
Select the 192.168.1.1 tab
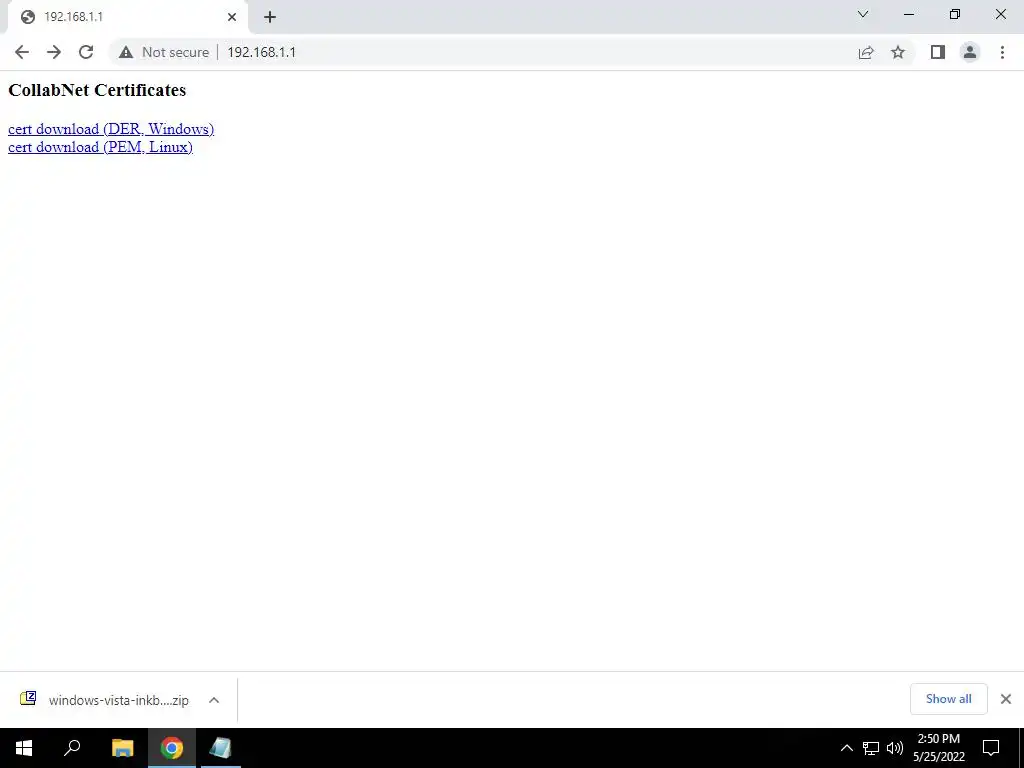coord(127,17)
